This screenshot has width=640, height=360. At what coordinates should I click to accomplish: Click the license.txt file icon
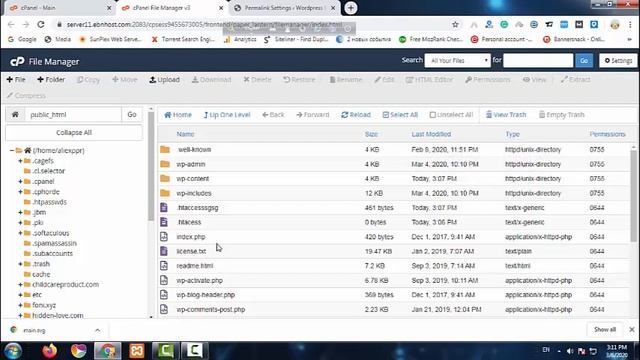point(164,251)
